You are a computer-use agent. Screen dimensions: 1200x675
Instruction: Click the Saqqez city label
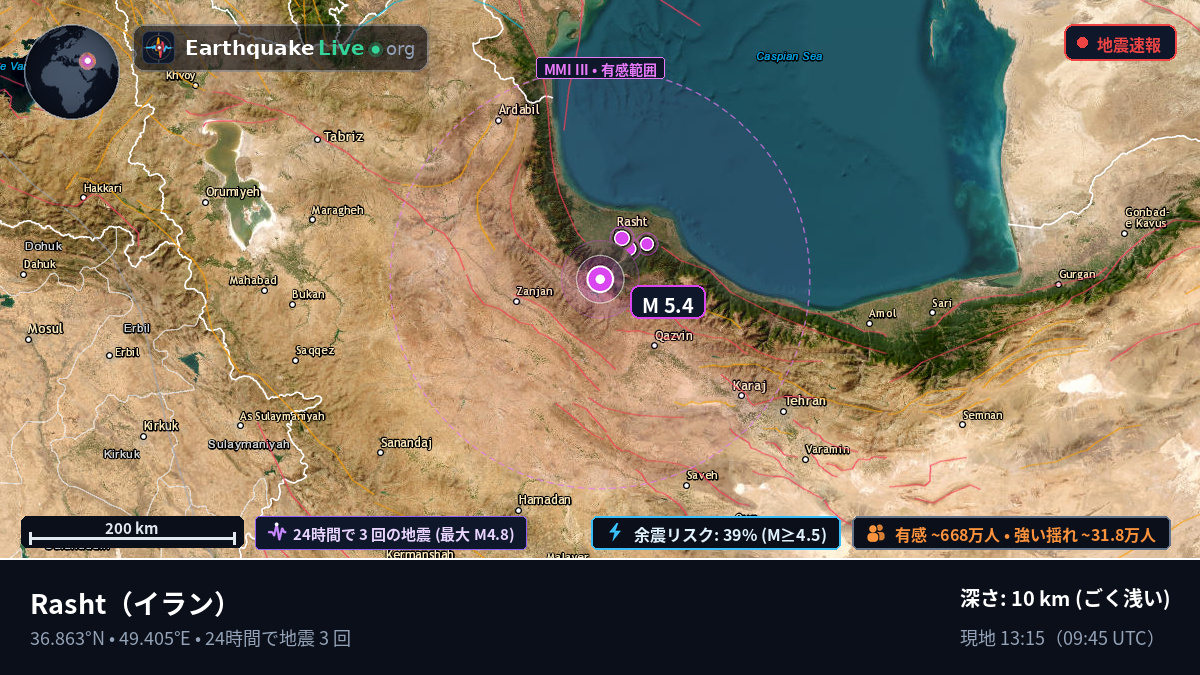[315, 350]
